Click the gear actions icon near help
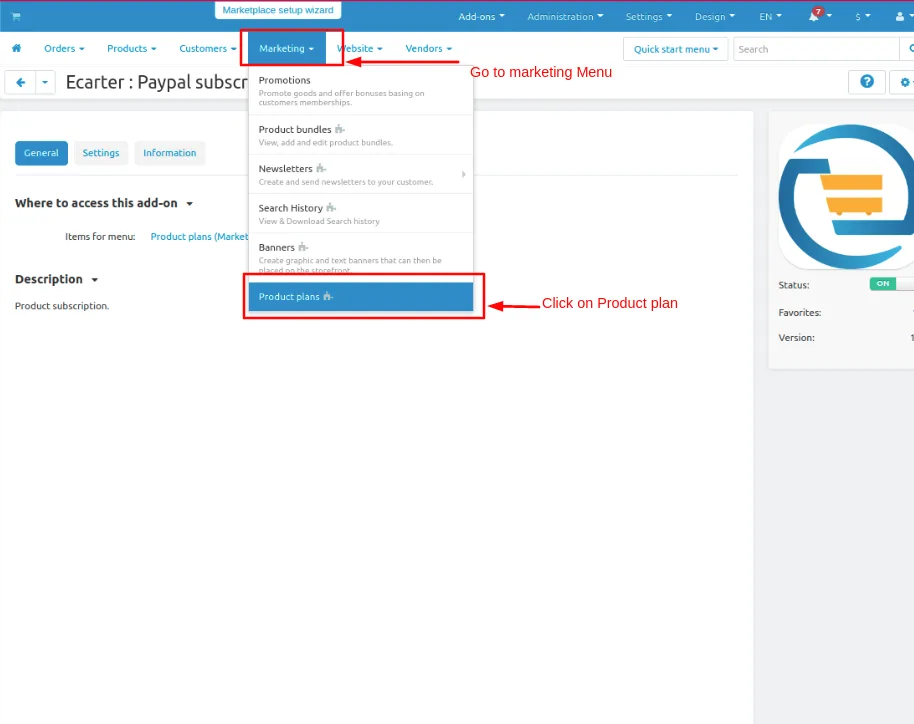Screen dimensions: 914x724 pyautogui.click(x=904, y=82)
